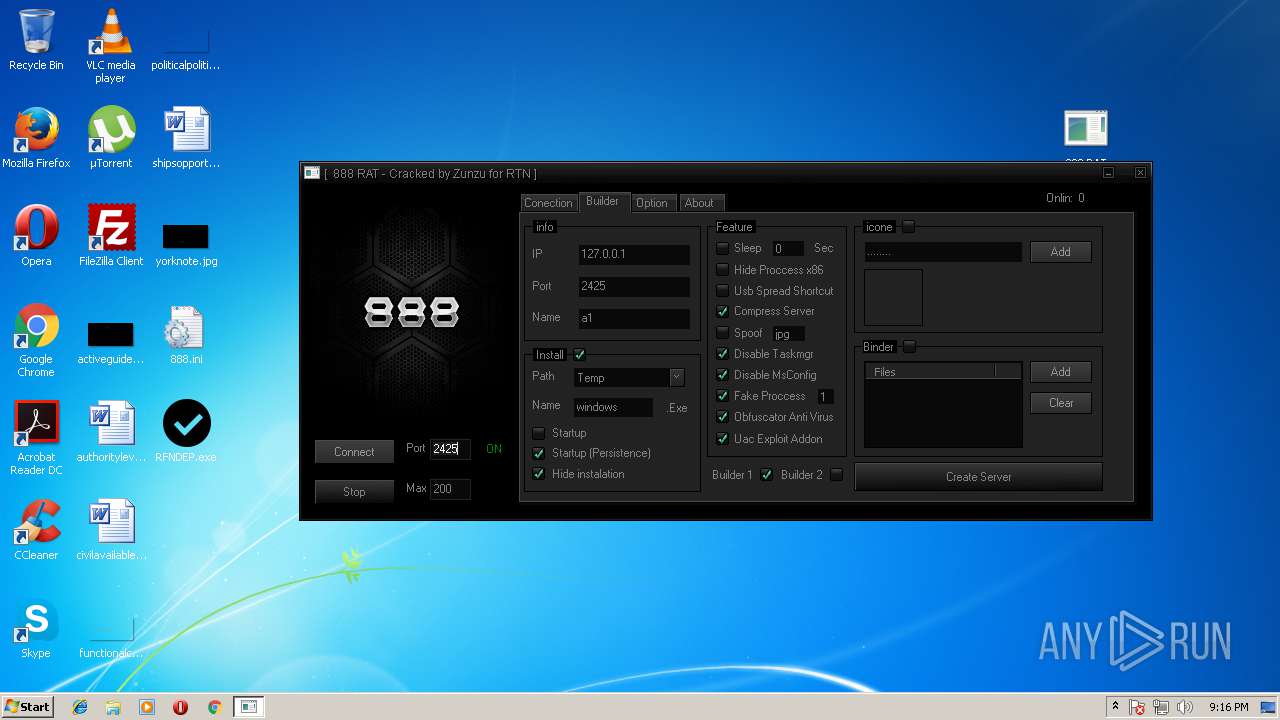Click the Connect button
Image resolution: width=1280 pixels, height=720 pixels.
pos(354,452)
